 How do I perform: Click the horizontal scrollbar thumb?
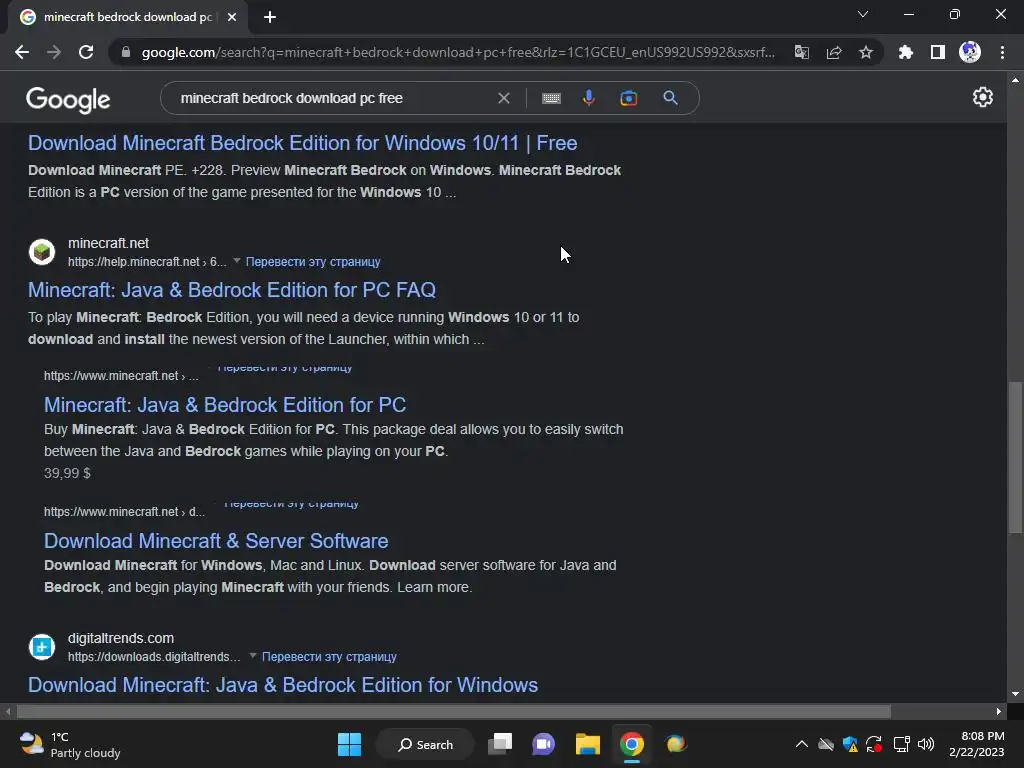pyautogui.click(x=454, y=711)
